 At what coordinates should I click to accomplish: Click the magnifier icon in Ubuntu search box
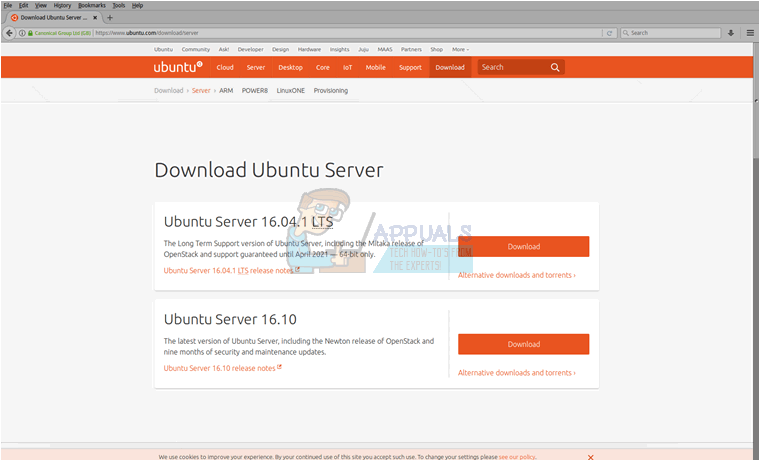pos(555,67)
